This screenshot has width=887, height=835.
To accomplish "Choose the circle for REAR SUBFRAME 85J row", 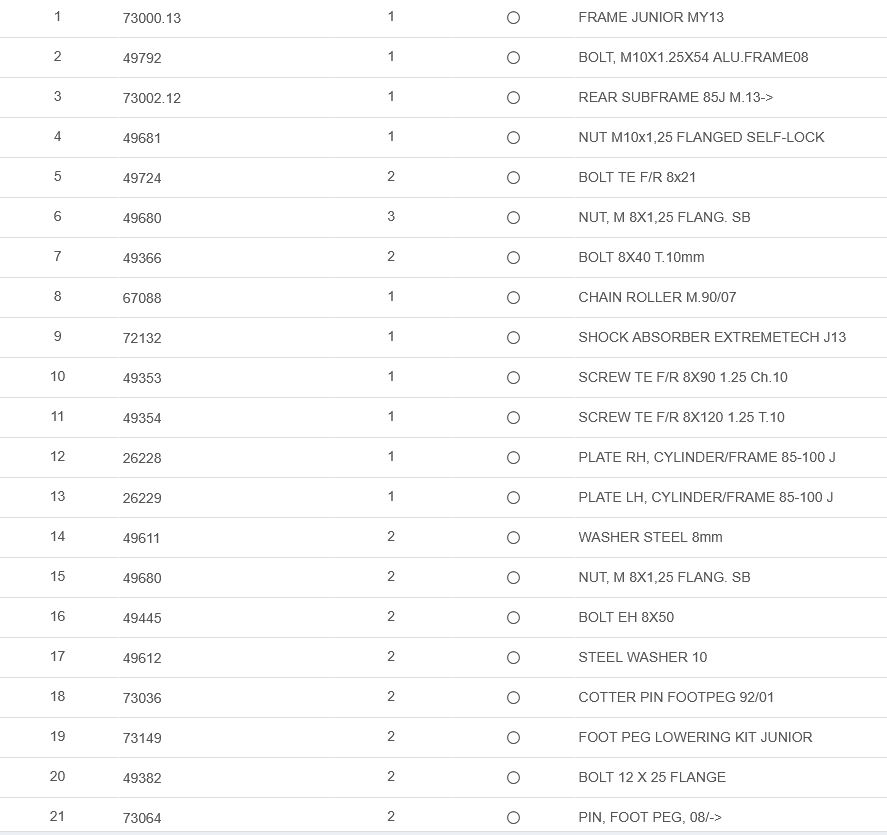I will [513, 98].
